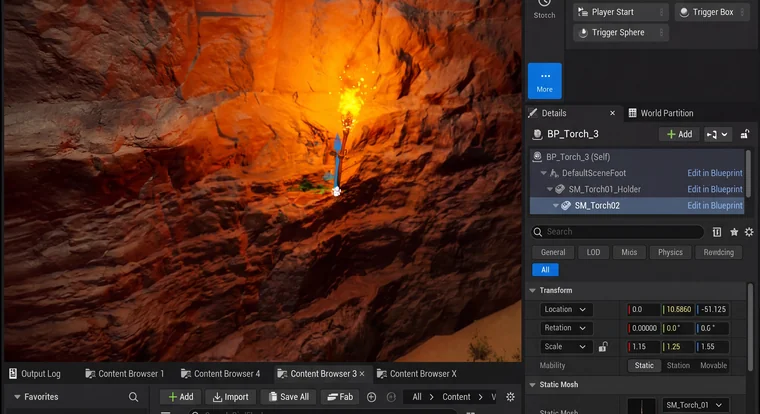Set Mobility to Stationary
Image resolution: width=760 pixels, height=414 pixels.
click(678, 366)
